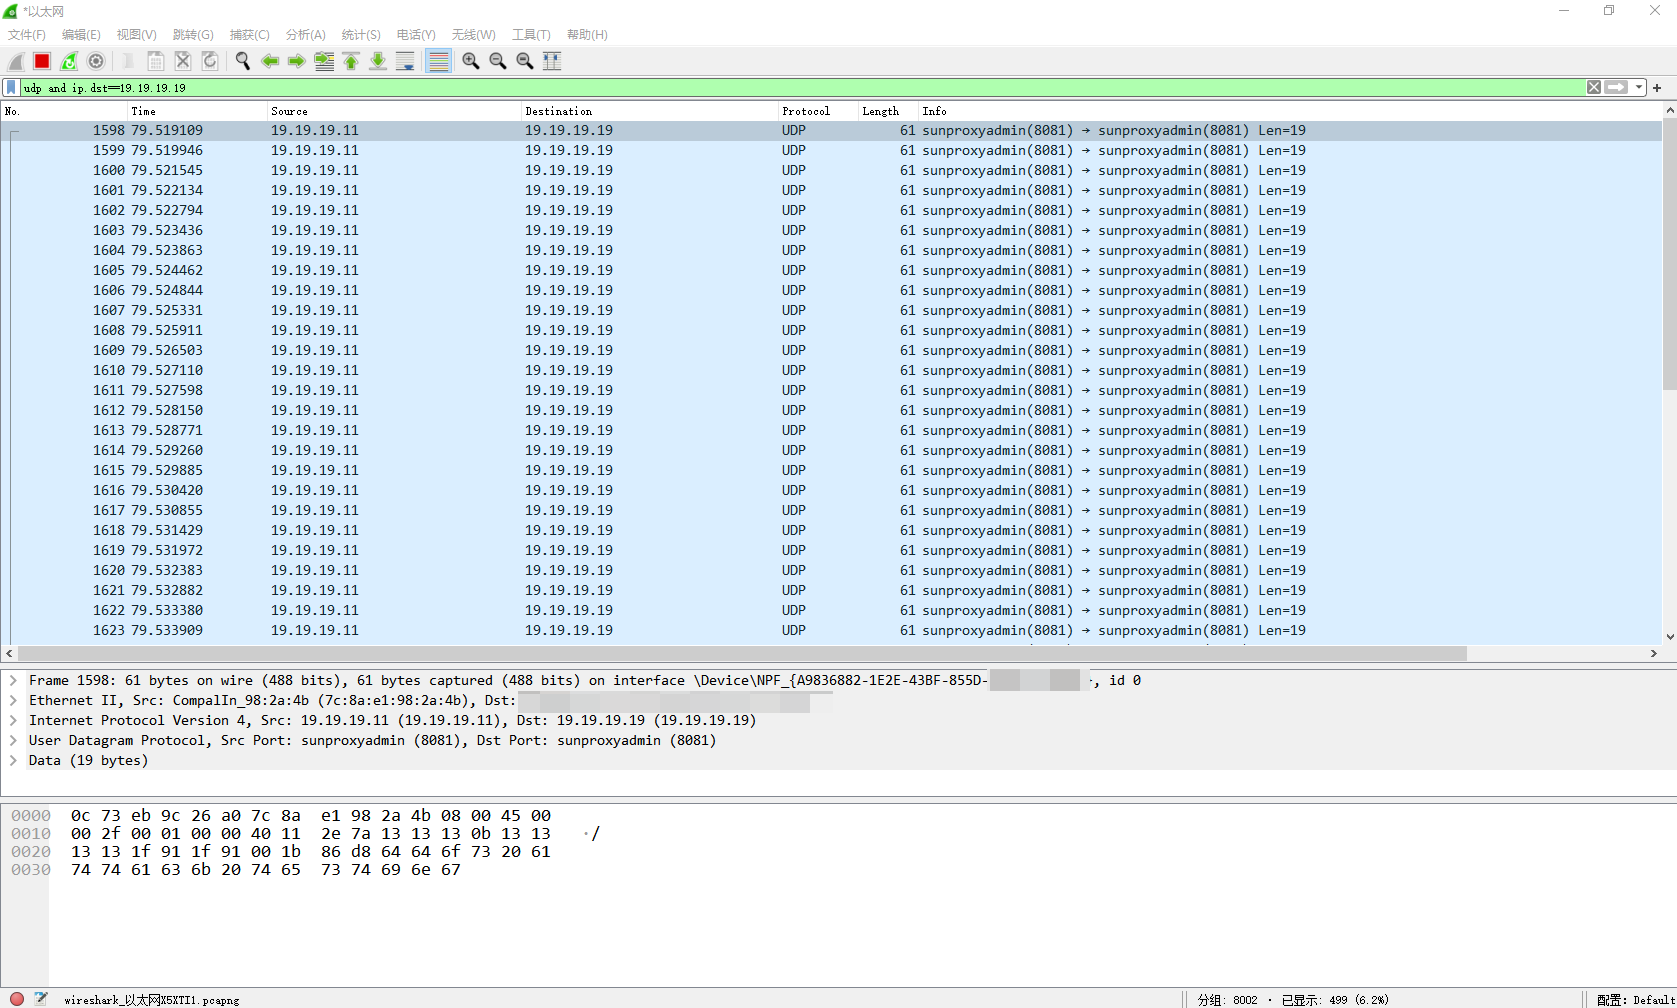Open find packet magnifier tool

pyautogui.click(x=243, y=61)
